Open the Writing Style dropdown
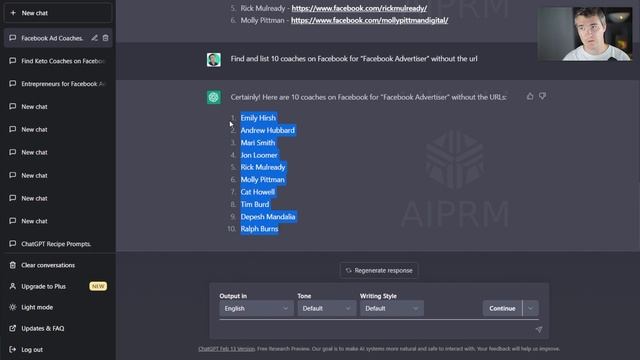 click(392, 309)
